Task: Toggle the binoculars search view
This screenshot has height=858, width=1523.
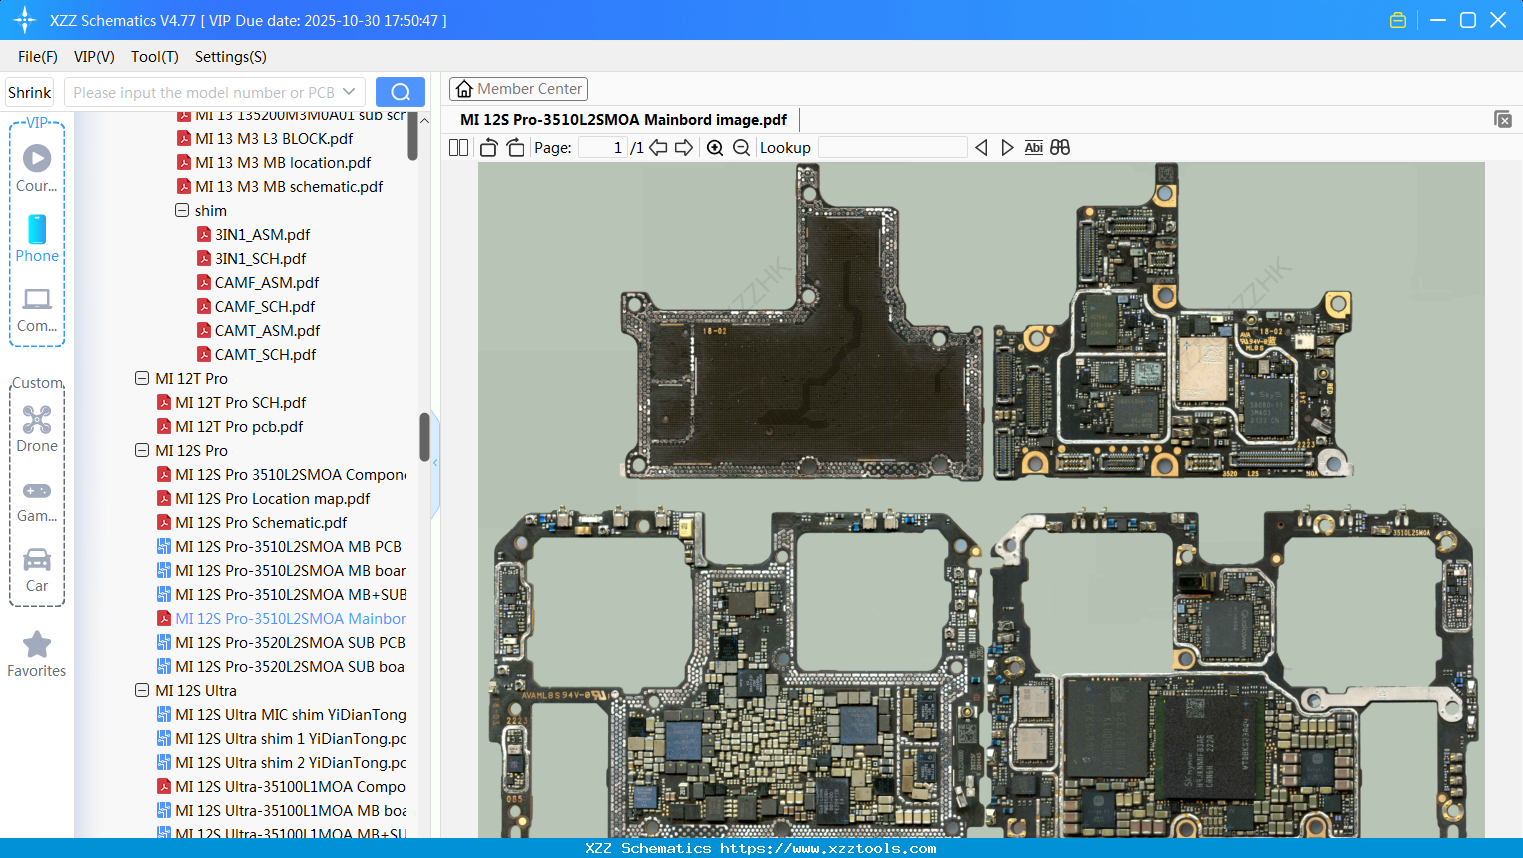Action: (1060, 147)
